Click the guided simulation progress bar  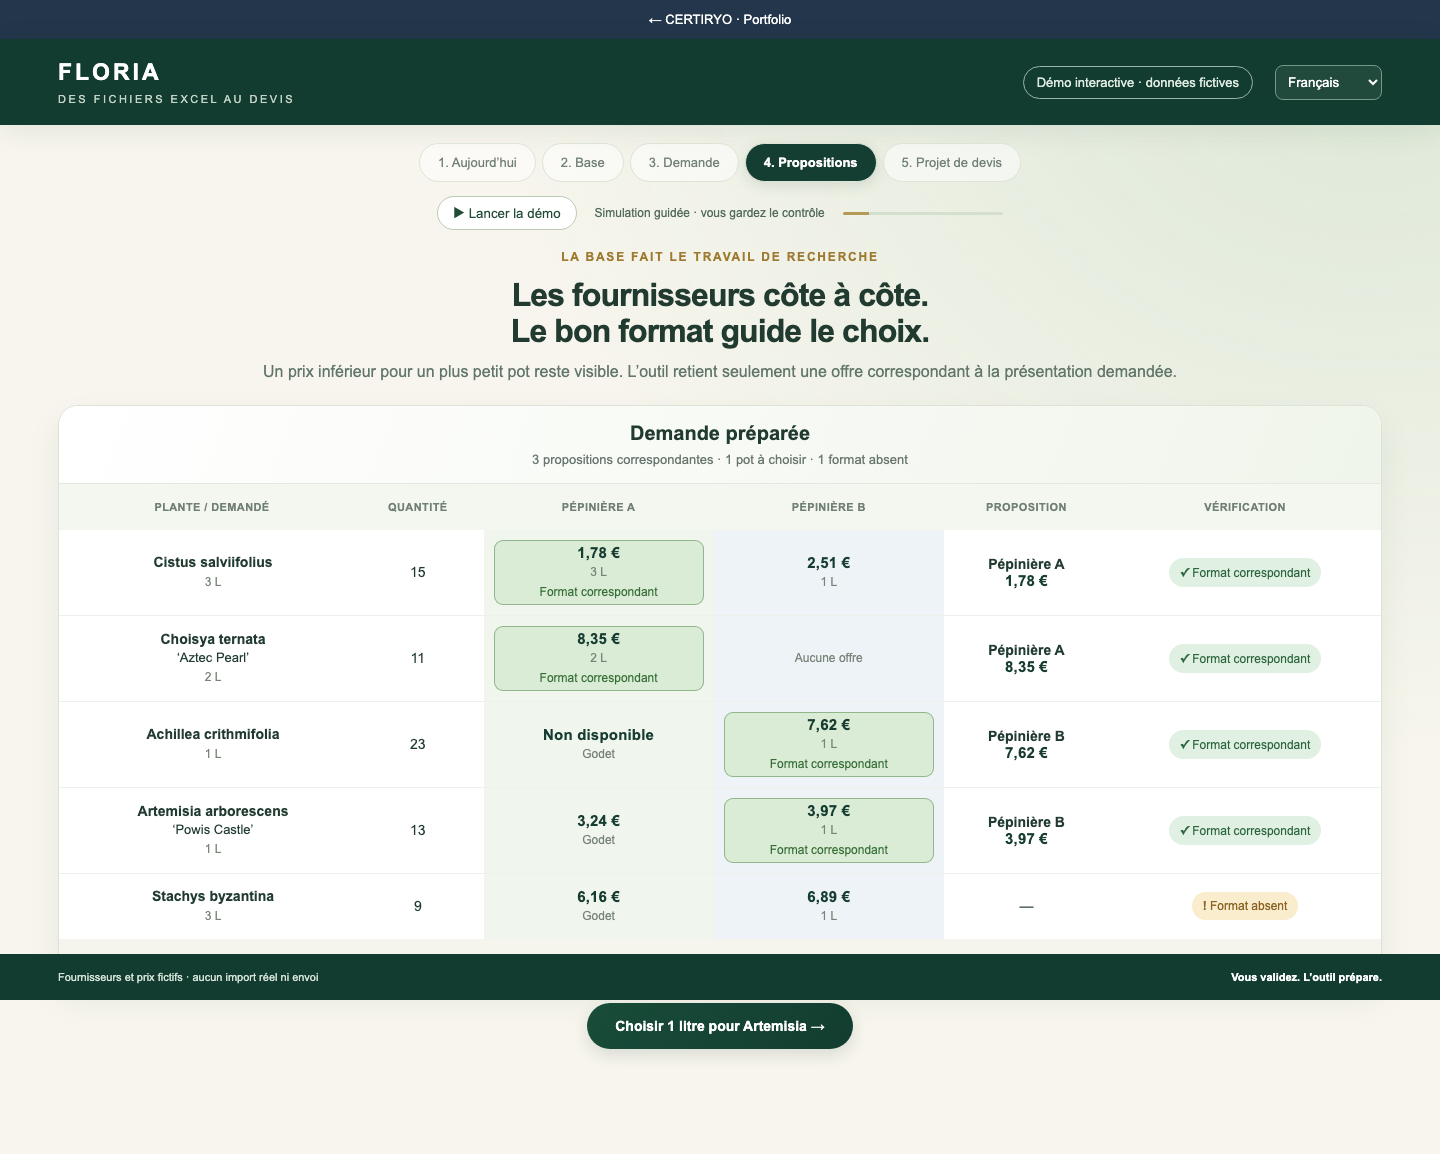pos(922,213)
